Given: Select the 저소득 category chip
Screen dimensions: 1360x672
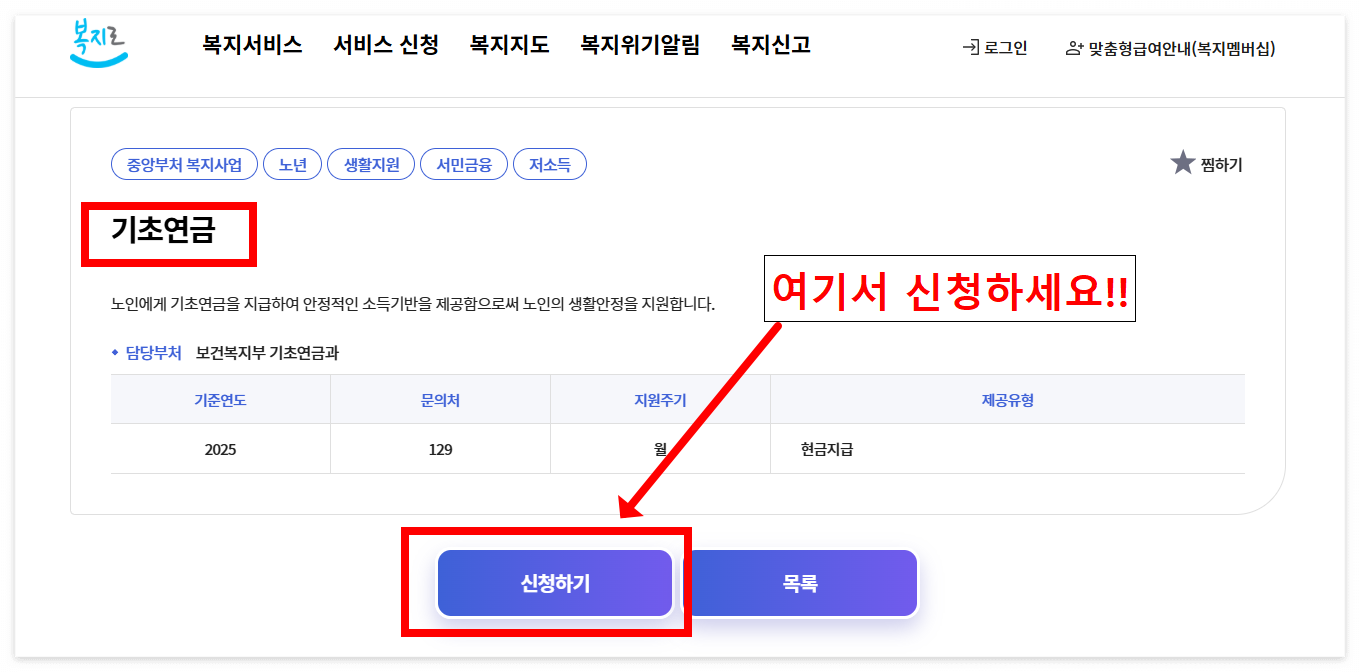Looking at the screenshot, I should [x=549, y=164].
